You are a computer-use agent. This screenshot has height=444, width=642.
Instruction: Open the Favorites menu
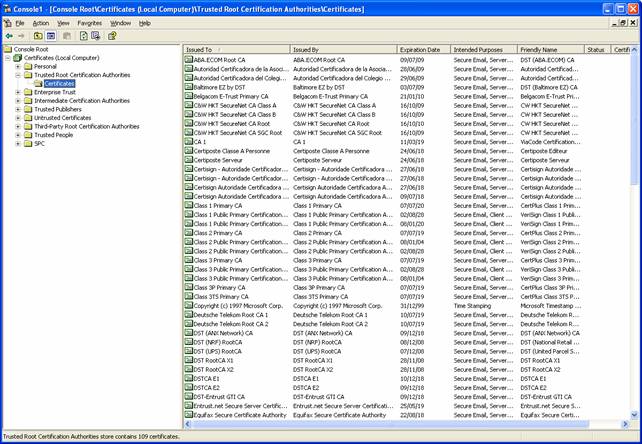click(90, 23)
